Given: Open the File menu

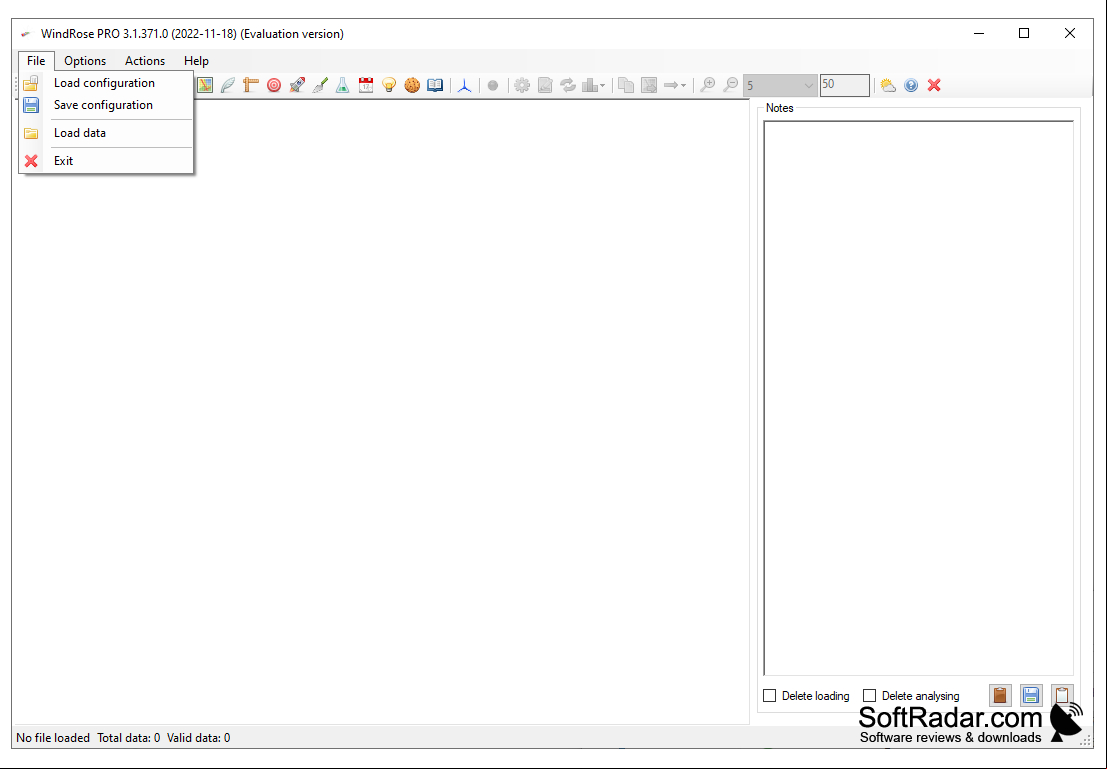Looking at the screenshot, I should [36, 61].
